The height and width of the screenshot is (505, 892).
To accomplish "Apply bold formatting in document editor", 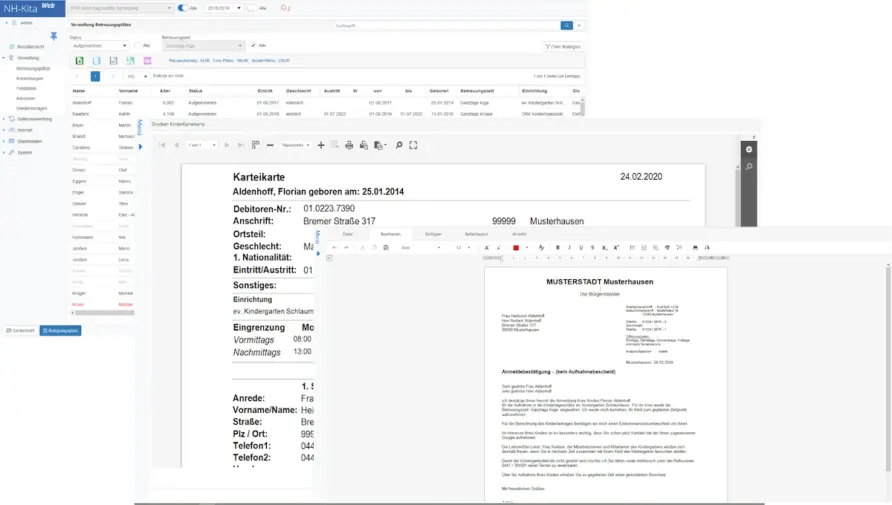I will click(557, 247).
